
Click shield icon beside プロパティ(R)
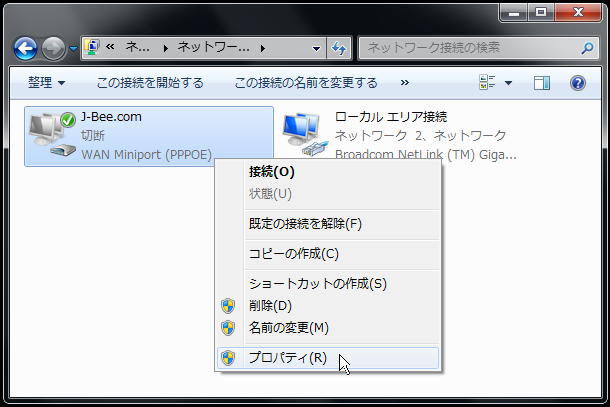pyautogui.click(x=228, y=358)
